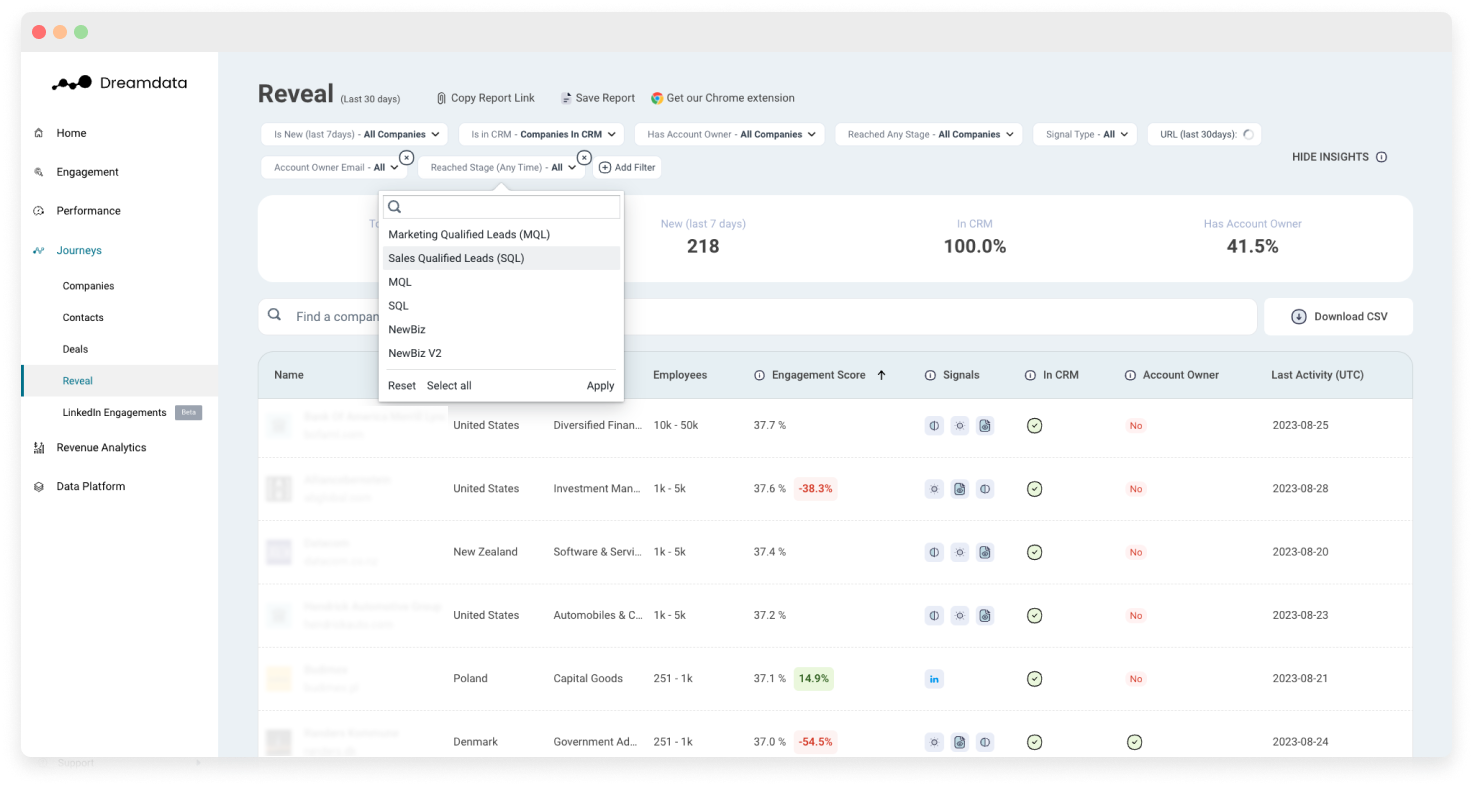Click the 2023-08-28 last activity date

(x=1300, y=489)
